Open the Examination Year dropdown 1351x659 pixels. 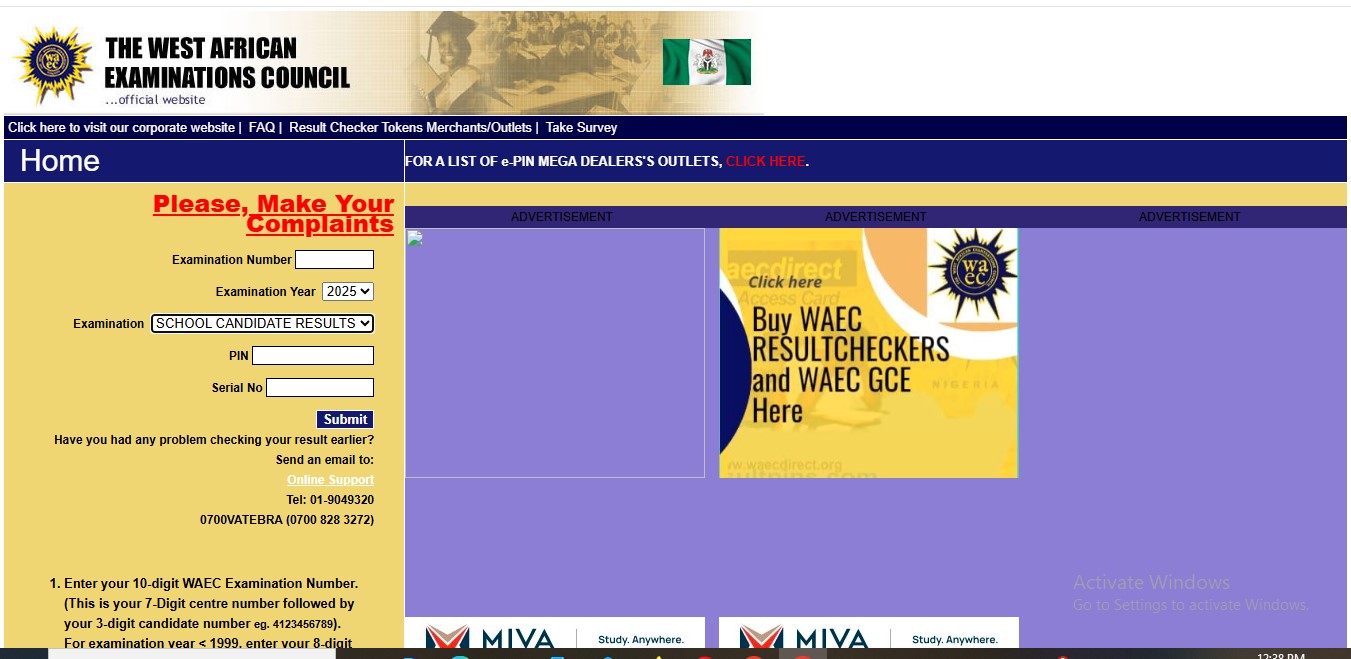[347, 291]
